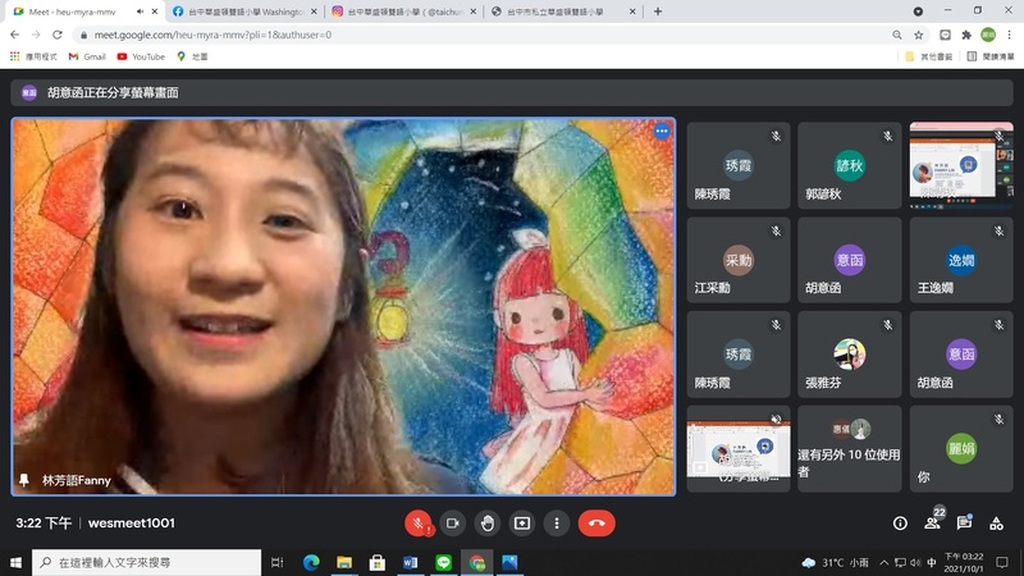Click the zoom magnifier icon in address bar
1024x576 pixels.
(x=897, y=35)
